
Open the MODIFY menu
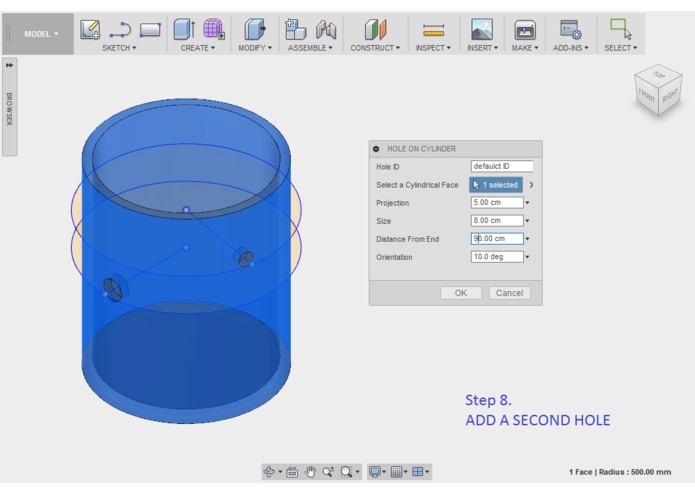click(x=255, y=48)
